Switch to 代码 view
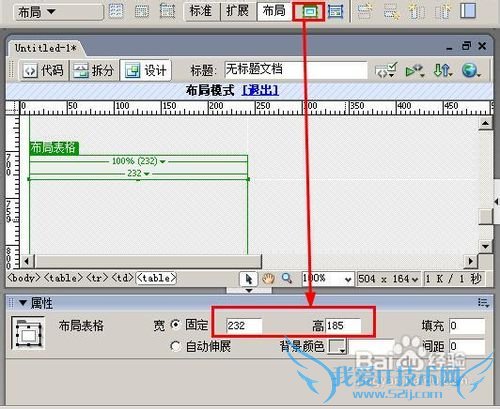The width and height of the screenshot is (500, 409). pyautogui.click(x=43, y=70)
